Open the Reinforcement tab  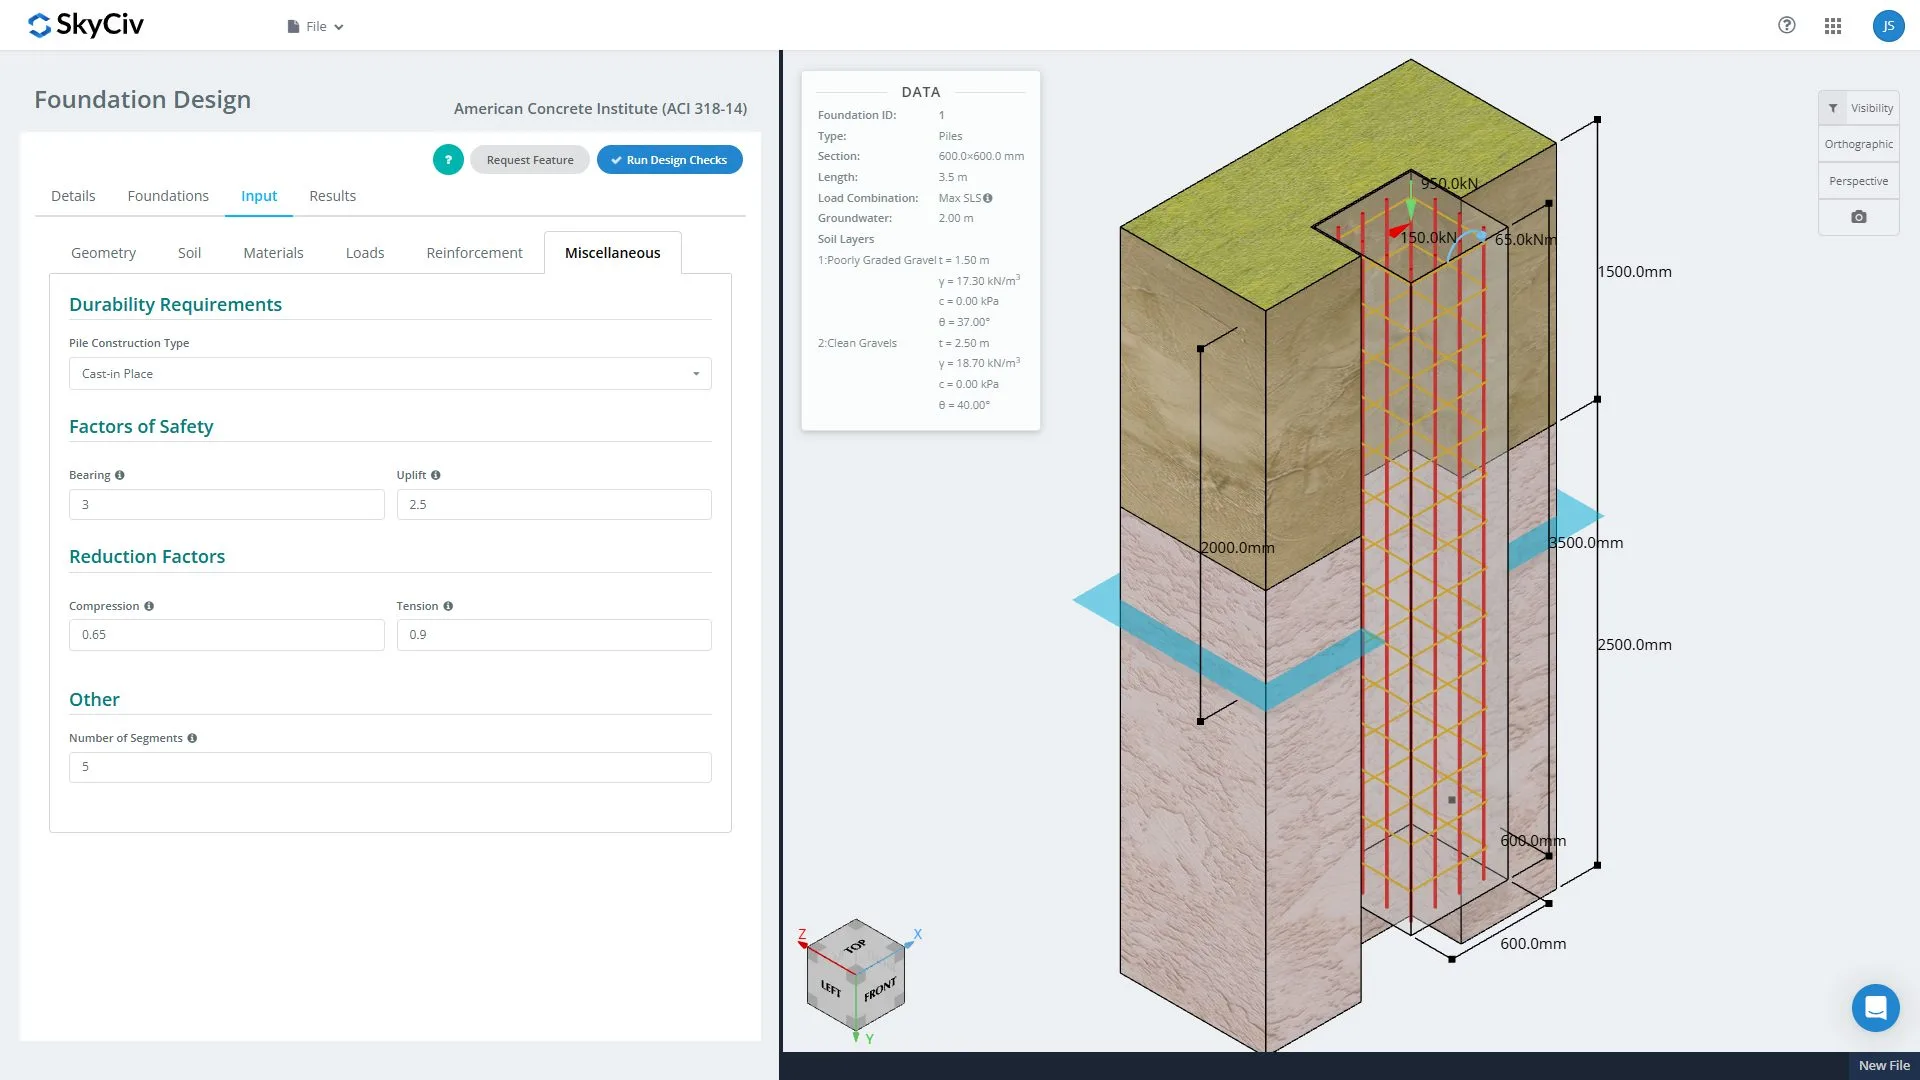tap(474, 253)
